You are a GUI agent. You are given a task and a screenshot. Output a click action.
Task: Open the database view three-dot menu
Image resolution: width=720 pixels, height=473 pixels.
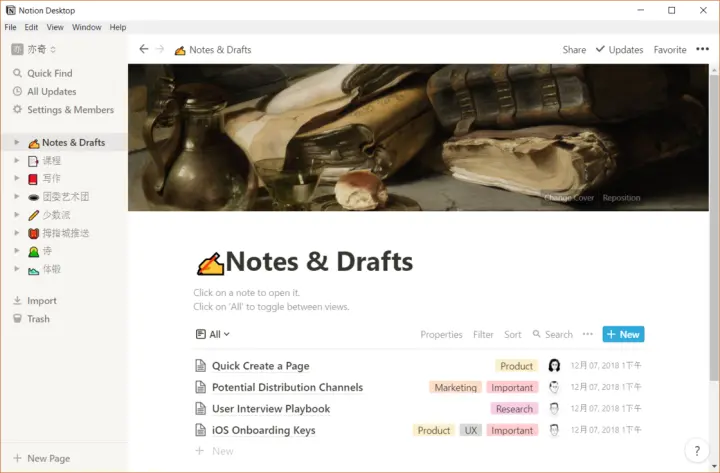coord(588,334)
